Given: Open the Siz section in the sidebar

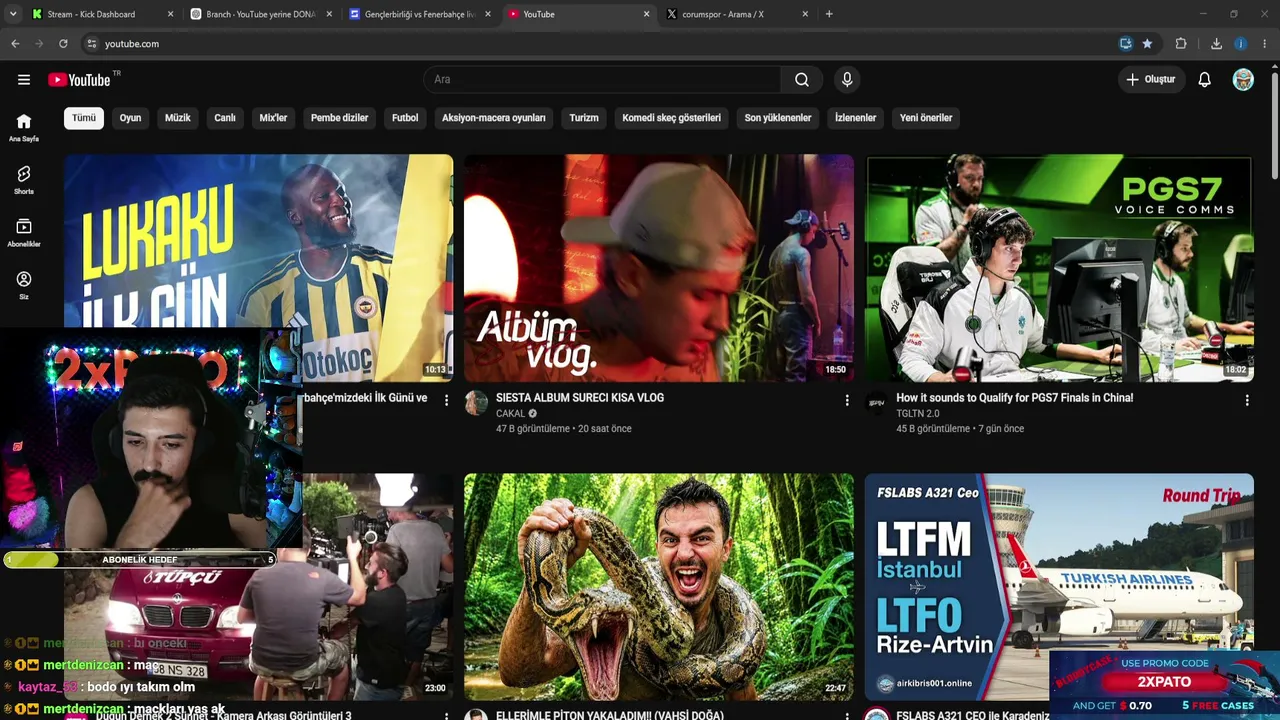Looking at the screenshot, I should click(x=24, y=286).
